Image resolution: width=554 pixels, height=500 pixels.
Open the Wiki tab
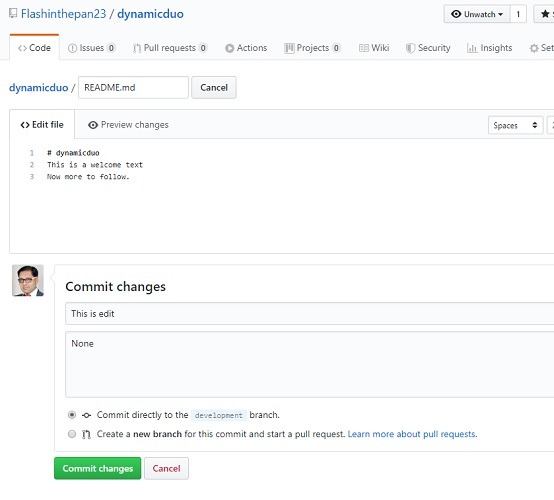[374, 48]
